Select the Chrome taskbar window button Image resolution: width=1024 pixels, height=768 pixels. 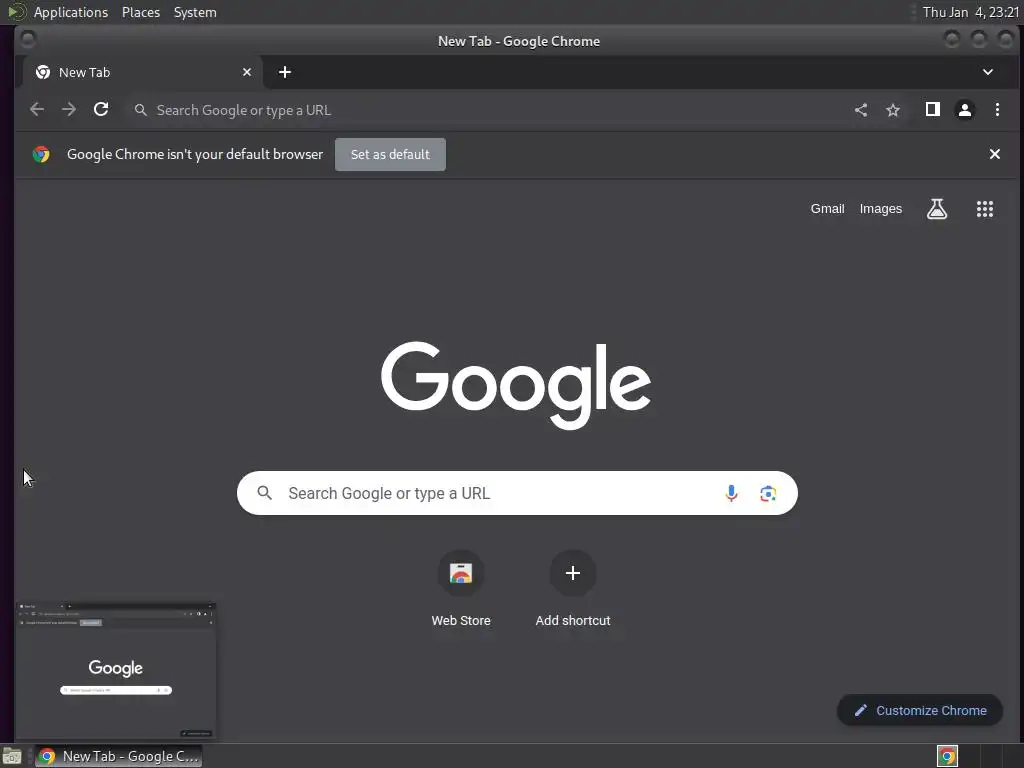point(118,756)
